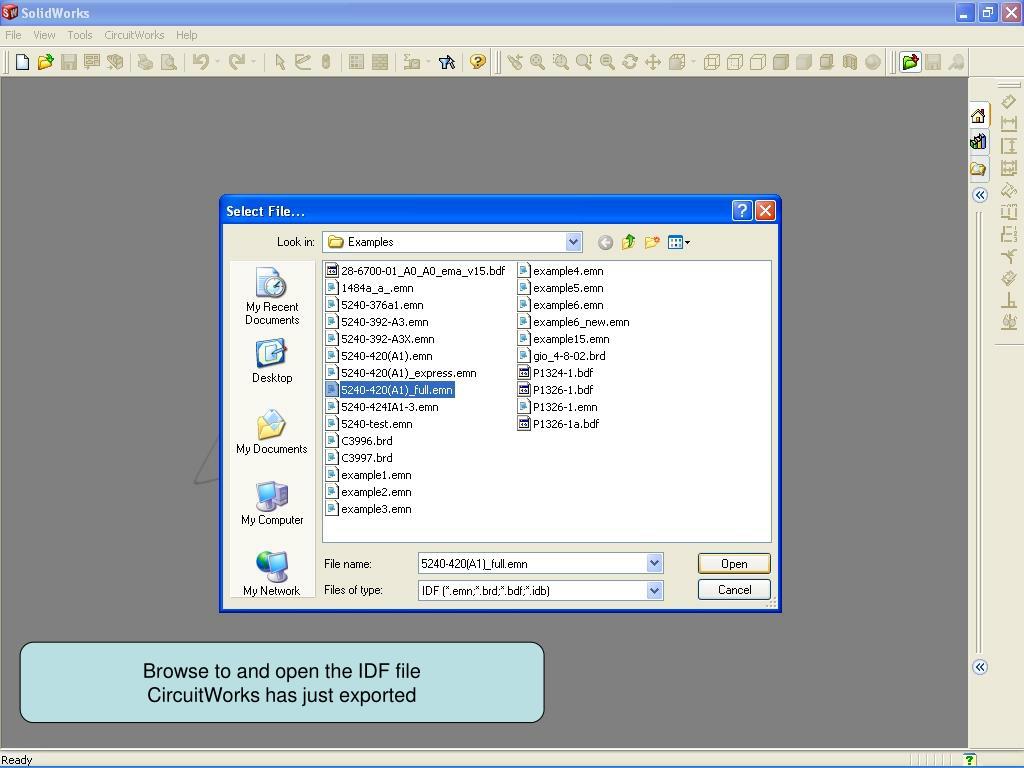Select file 5240-420(A1)_express.emn

[402, 373]
